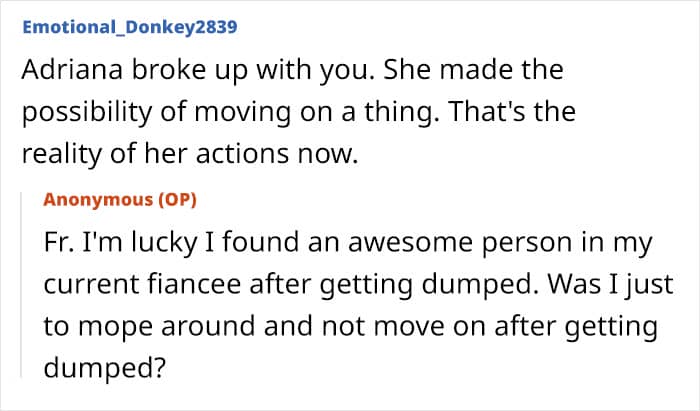Screen dimensions: 700x411
Task: Click the phrase "That's the" in the comment
Action: (512, 111)
